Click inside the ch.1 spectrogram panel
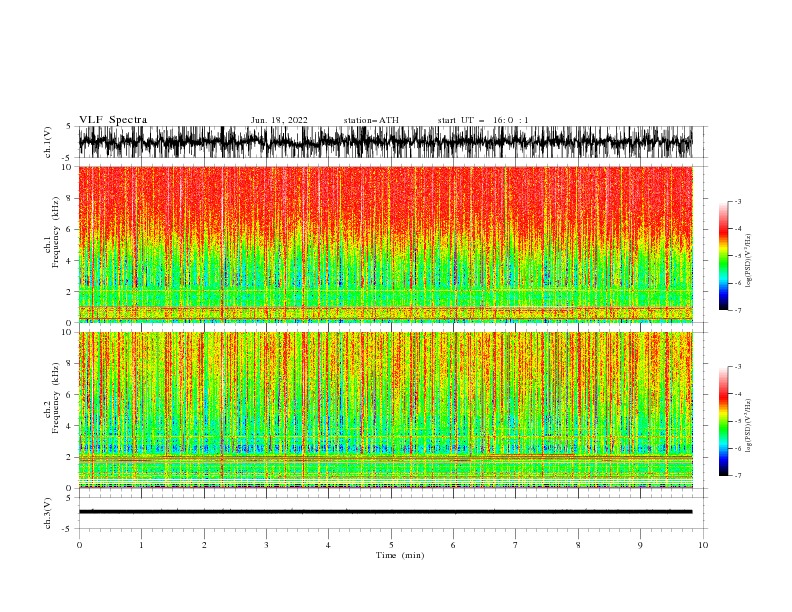This screenshot has width=792, height=612. coord(385,244)
